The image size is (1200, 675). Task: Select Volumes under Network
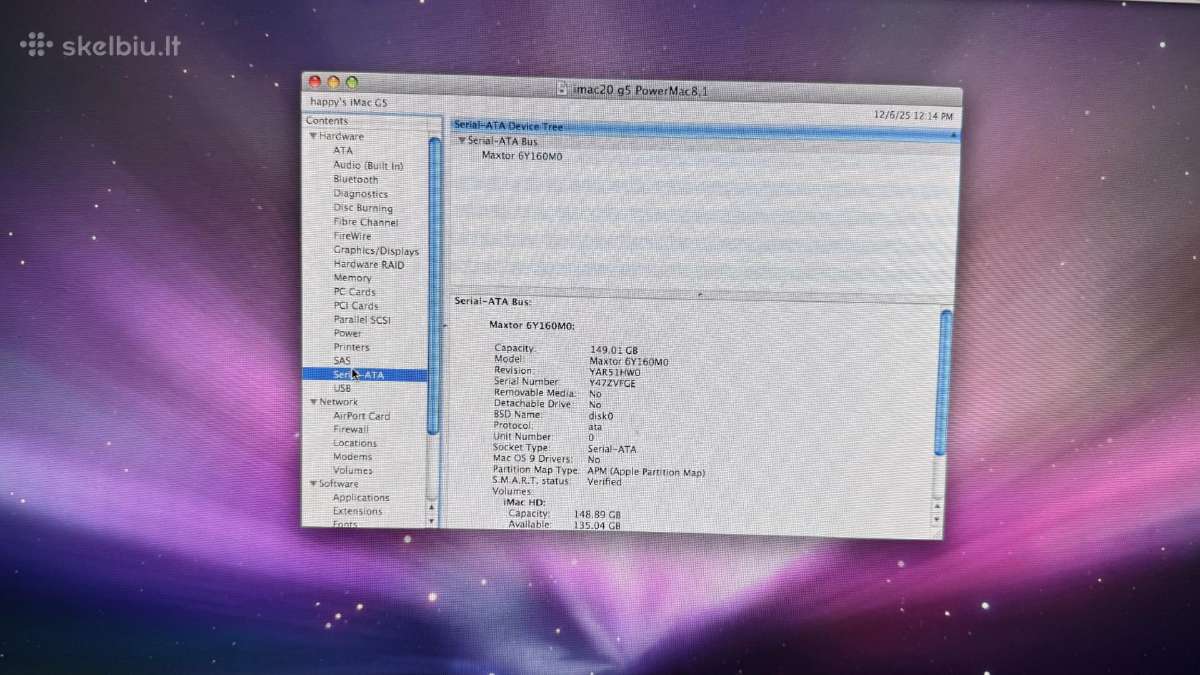[352, 470]
